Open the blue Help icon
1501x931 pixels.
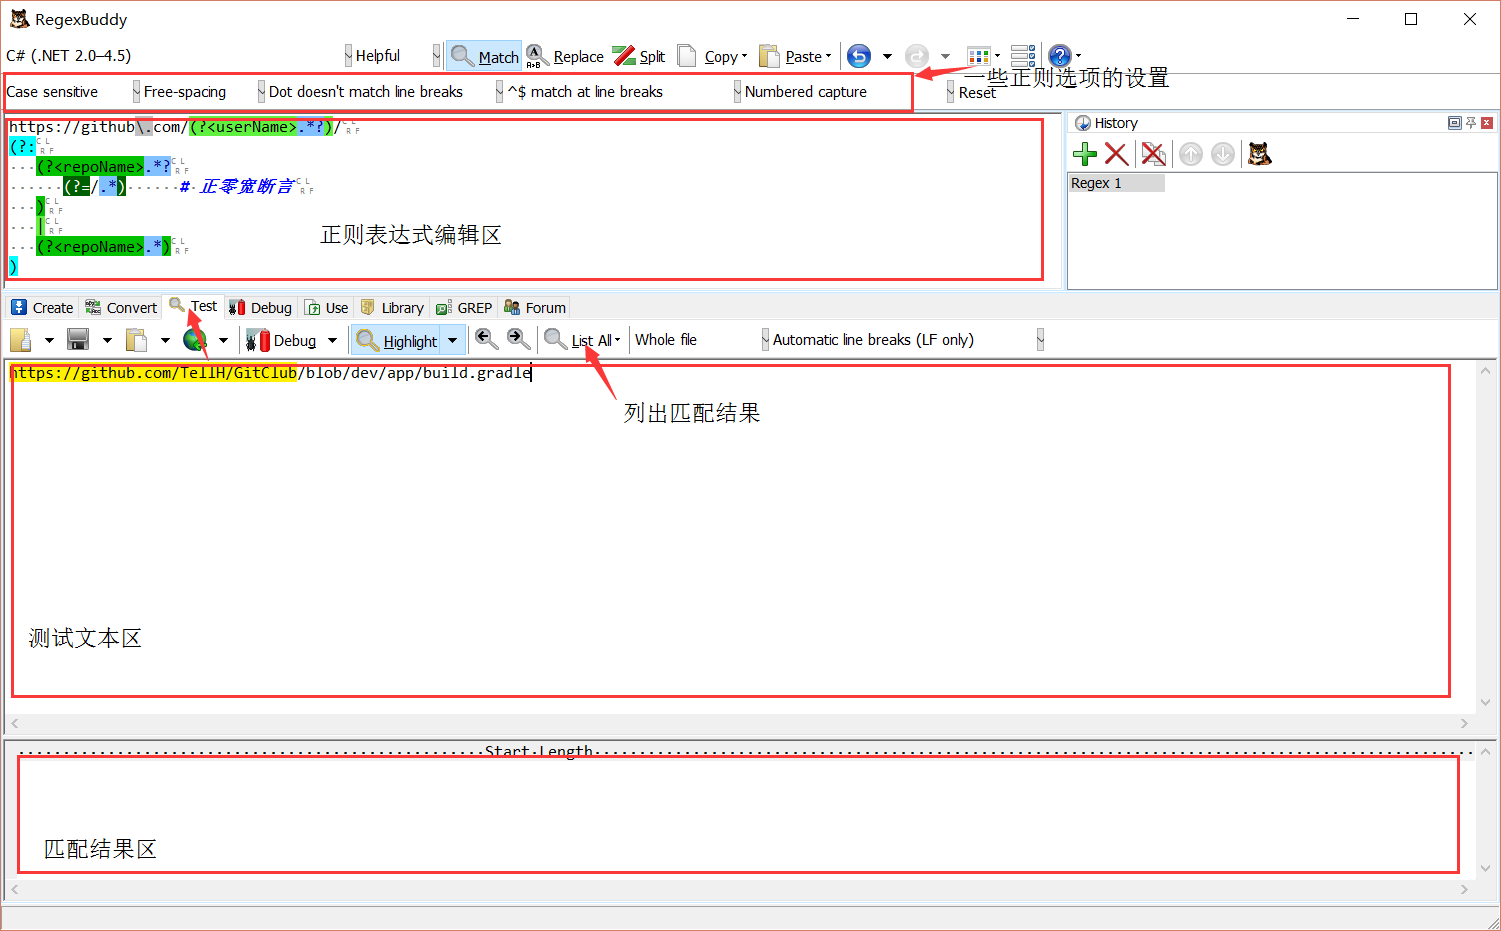click(x=1060, y=56)
